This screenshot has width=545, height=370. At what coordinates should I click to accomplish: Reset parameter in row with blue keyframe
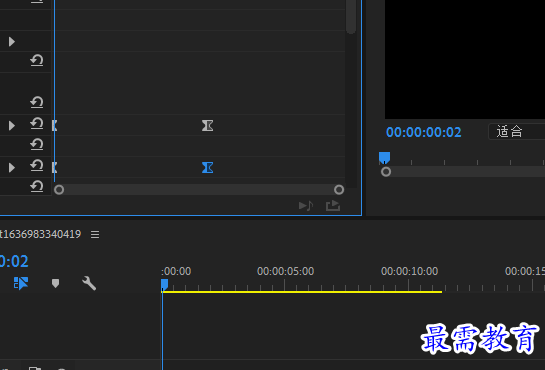point(36,165)
